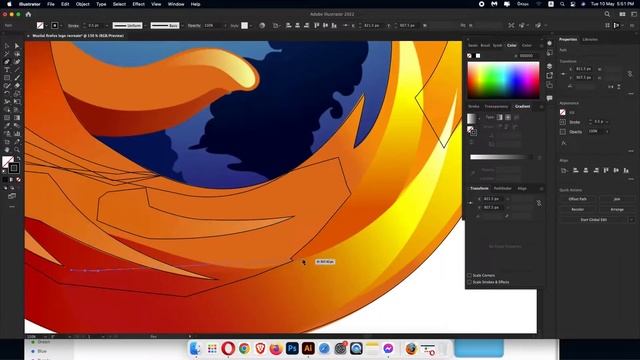The image size is (640, 360).
Task: Pick a color from the spectrum
Action: [x=503, y=80]
